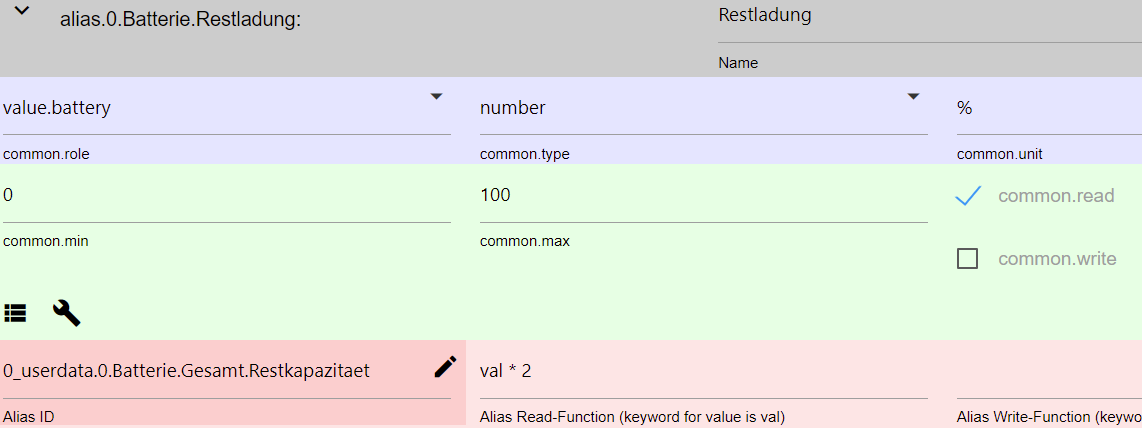Click the Alias Read-Function field with val * 2
The image size is (1142, 437).
point(703,371)
